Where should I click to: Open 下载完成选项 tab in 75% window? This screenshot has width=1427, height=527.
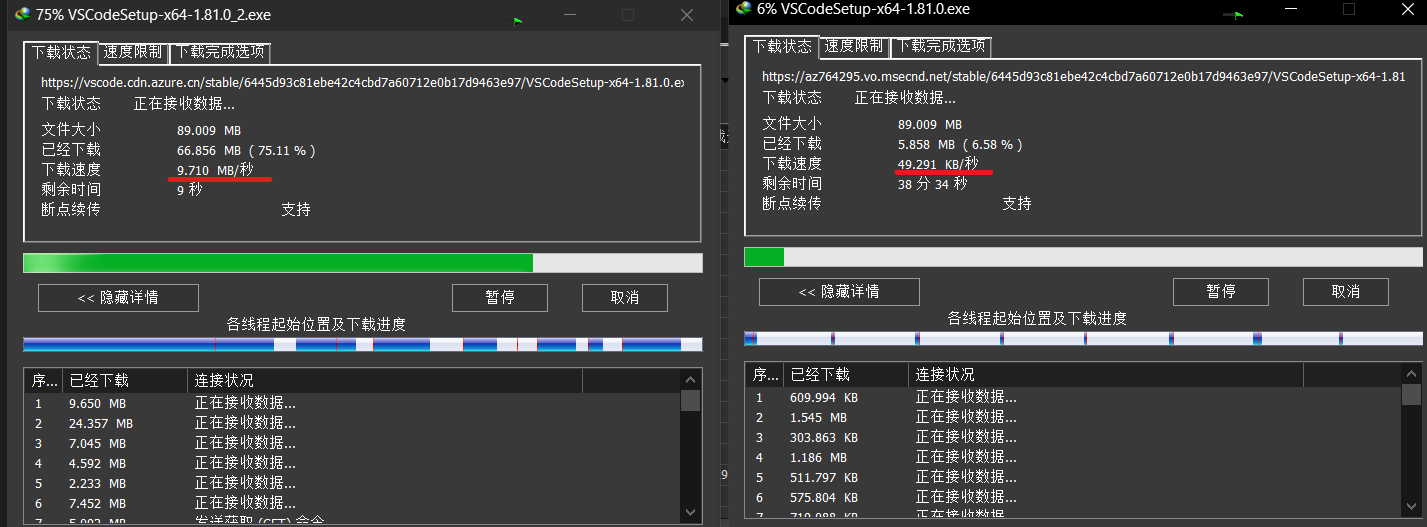[220, 52]
